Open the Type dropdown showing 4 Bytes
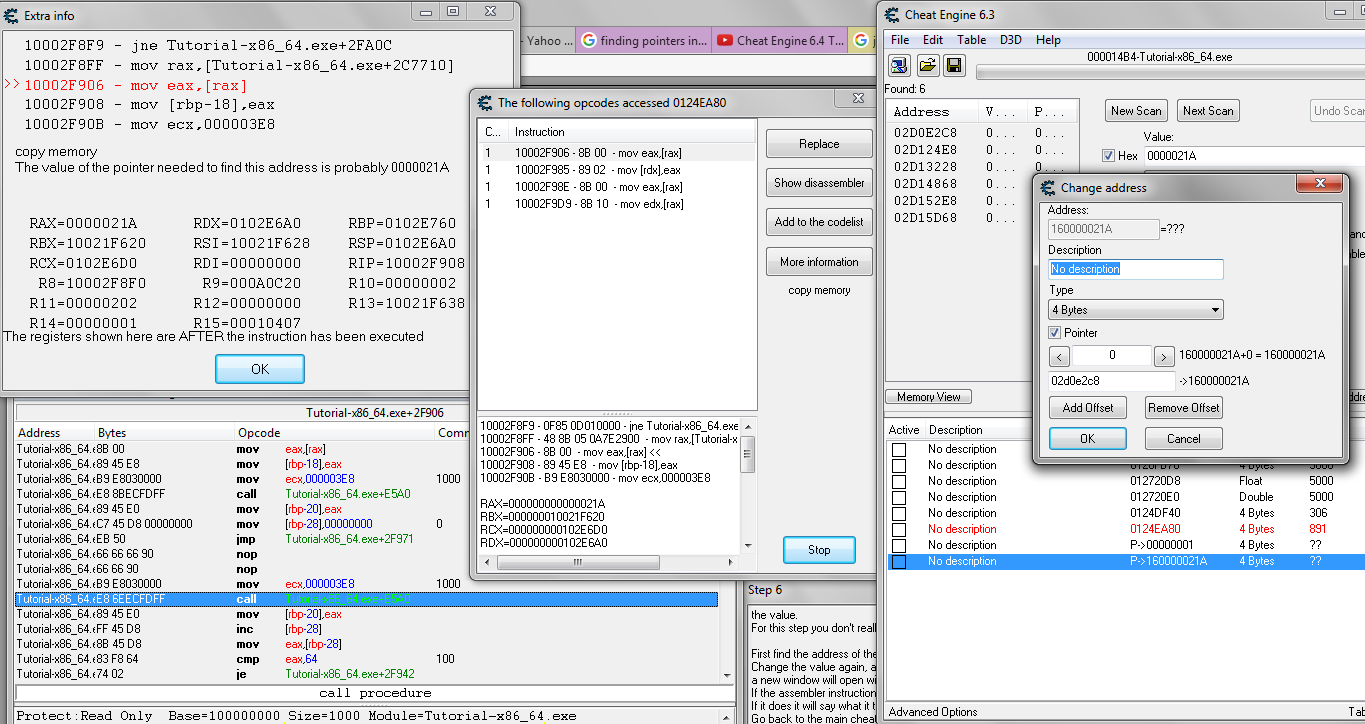Screen dimensions: 1365x724 [1135, 310]
